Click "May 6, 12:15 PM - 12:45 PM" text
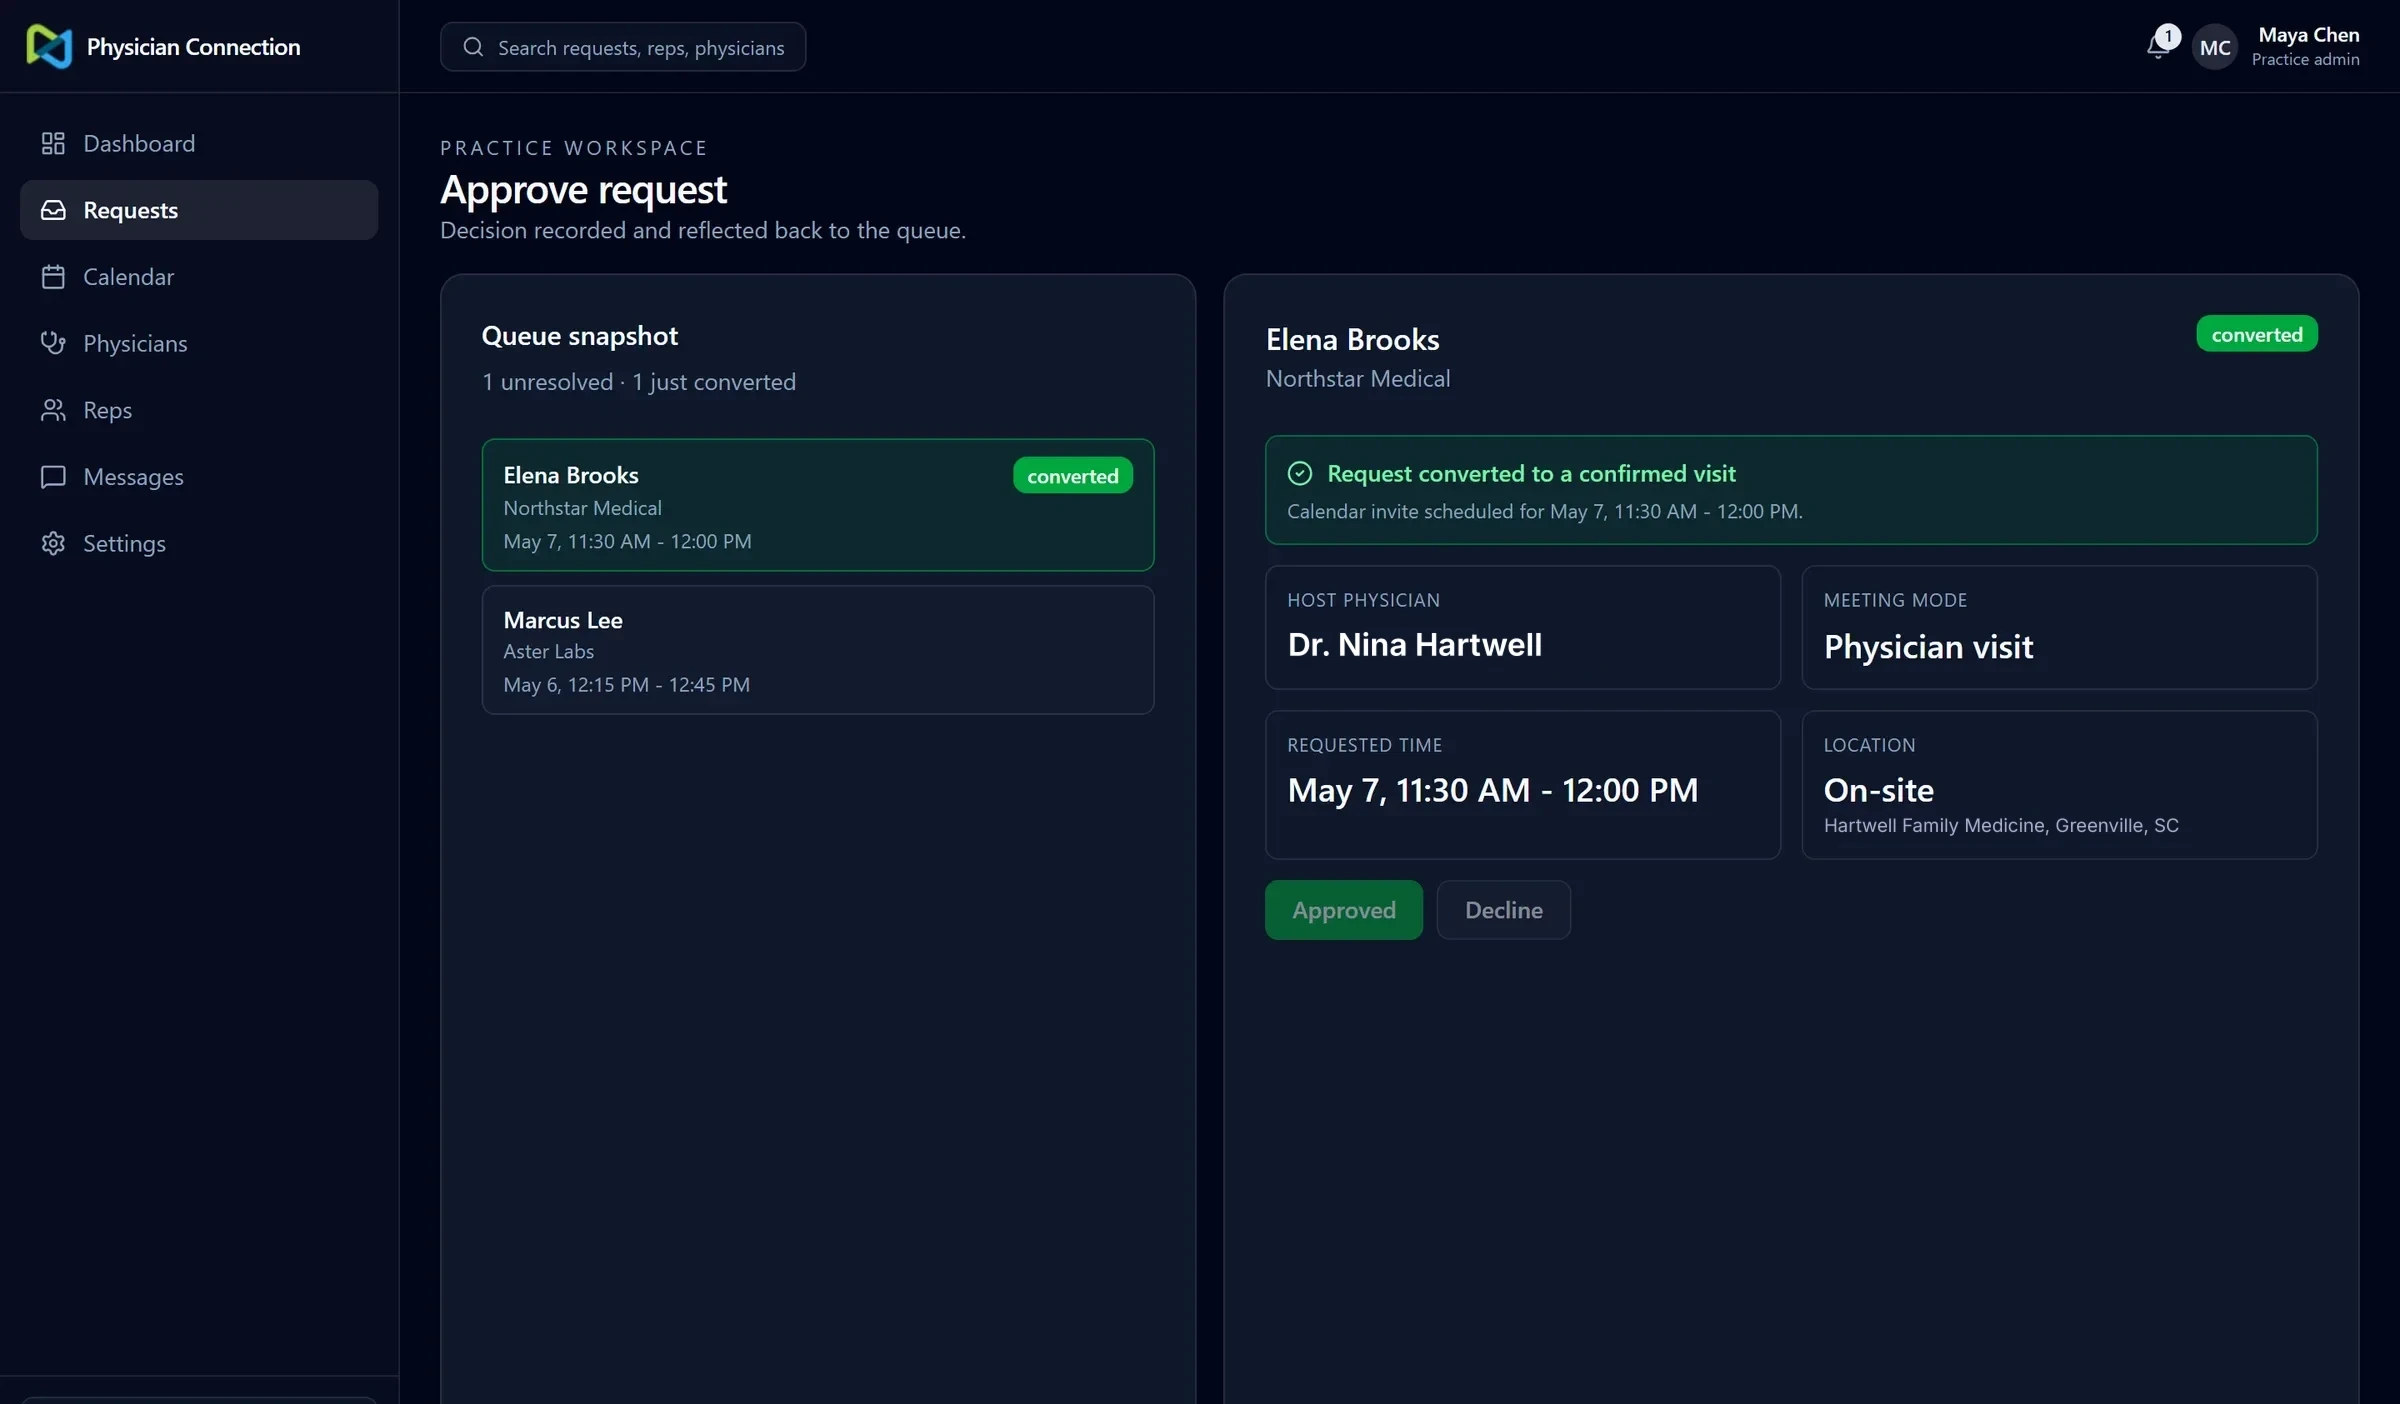Screen dimensions: 2400x1404 point(626,685)
